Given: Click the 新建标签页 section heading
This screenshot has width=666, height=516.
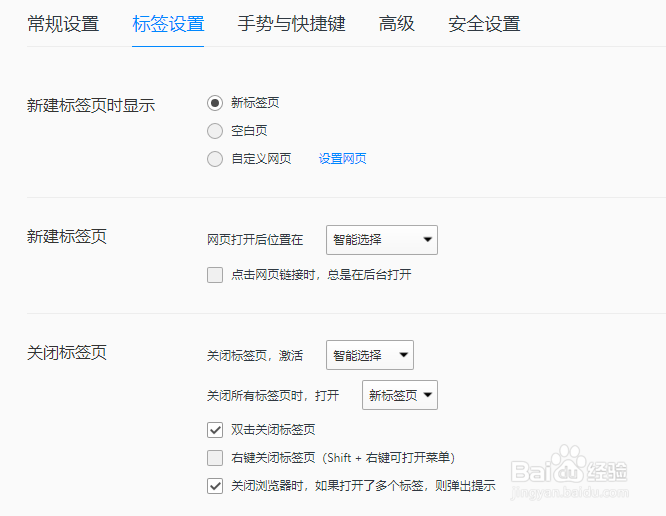Looking at the screenshot, I should click(67, 237).
